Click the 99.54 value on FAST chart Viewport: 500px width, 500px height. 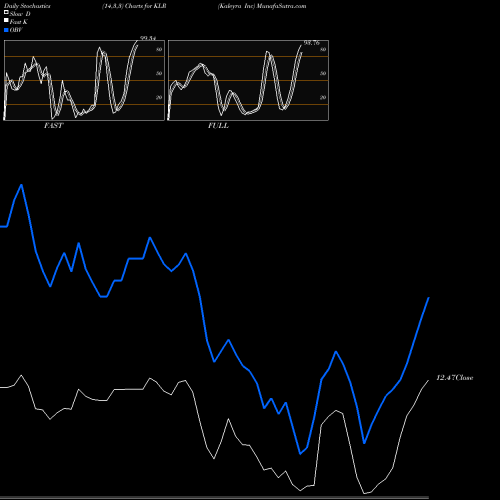[148, 38]
